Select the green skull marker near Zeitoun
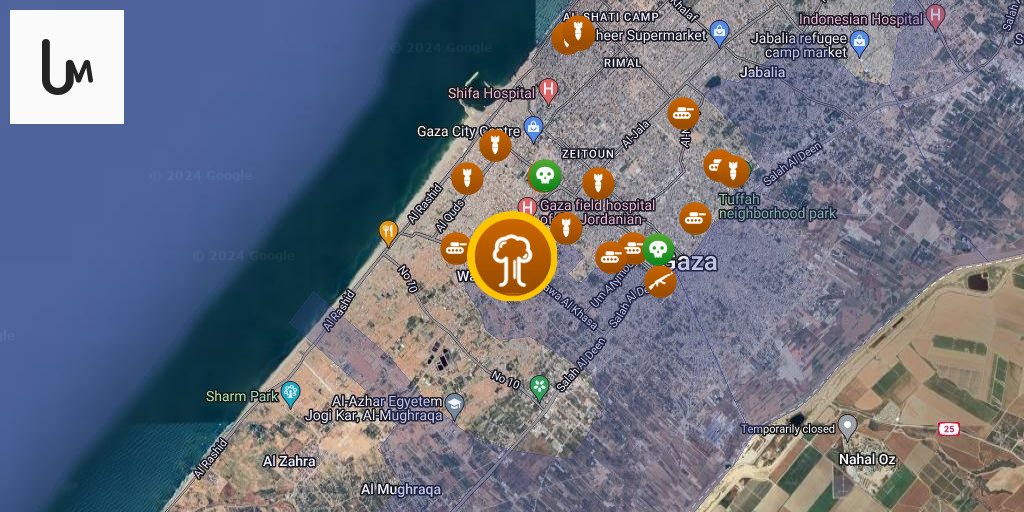This screenshot has width=1024, height=512. coord(545,175)
